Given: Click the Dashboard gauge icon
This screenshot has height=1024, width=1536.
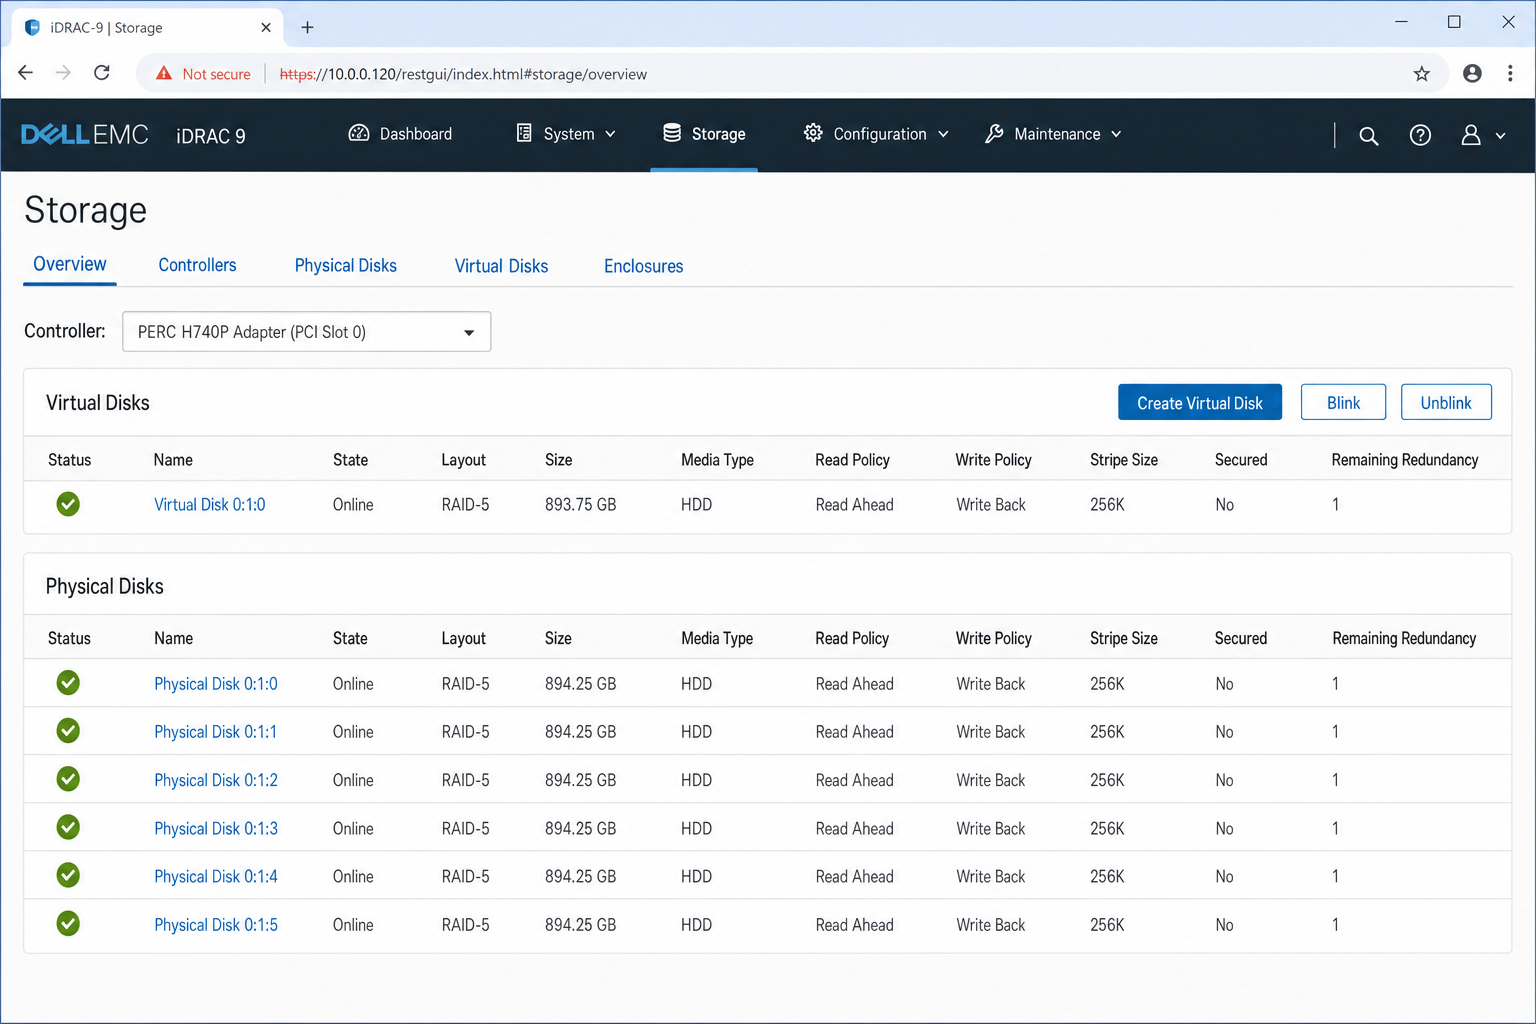Looking at the screenshot, I should [x=359, y=133].
